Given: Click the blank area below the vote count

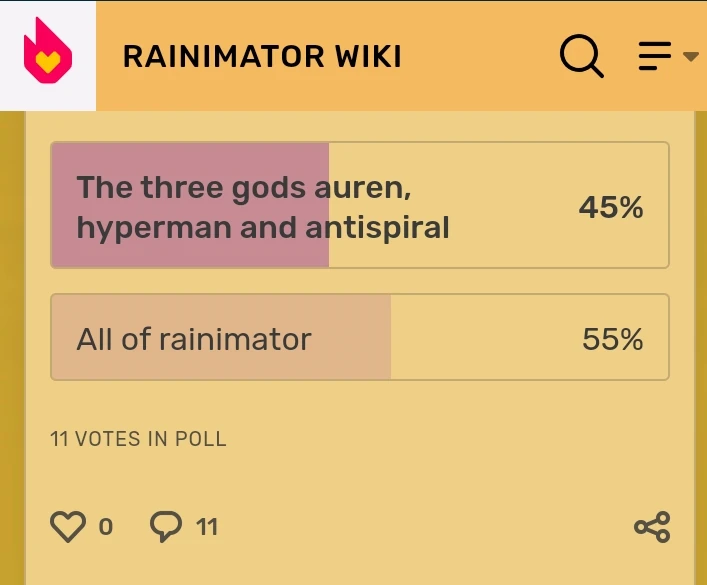Looking at the screenshot, I should pyautogui.click(x=400, y=475).
